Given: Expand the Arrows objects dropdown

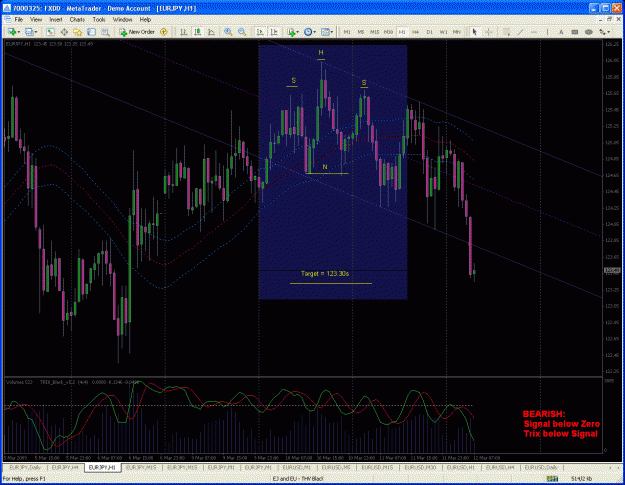Looking at the screenshot, I should click(x=609, y=32).
